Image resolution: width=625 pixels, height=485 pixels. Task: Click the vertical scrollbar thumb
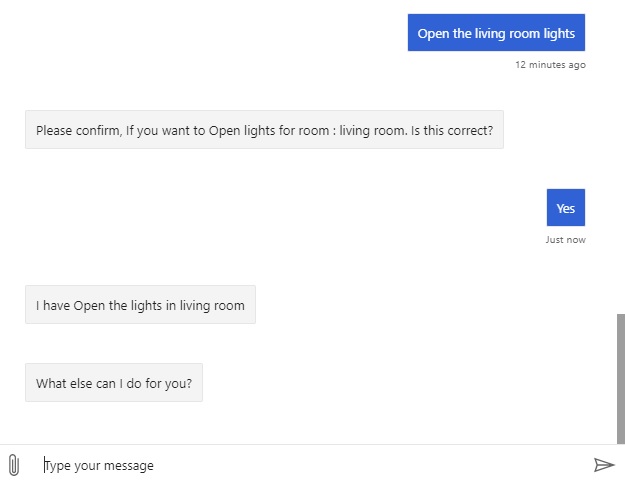620,378
